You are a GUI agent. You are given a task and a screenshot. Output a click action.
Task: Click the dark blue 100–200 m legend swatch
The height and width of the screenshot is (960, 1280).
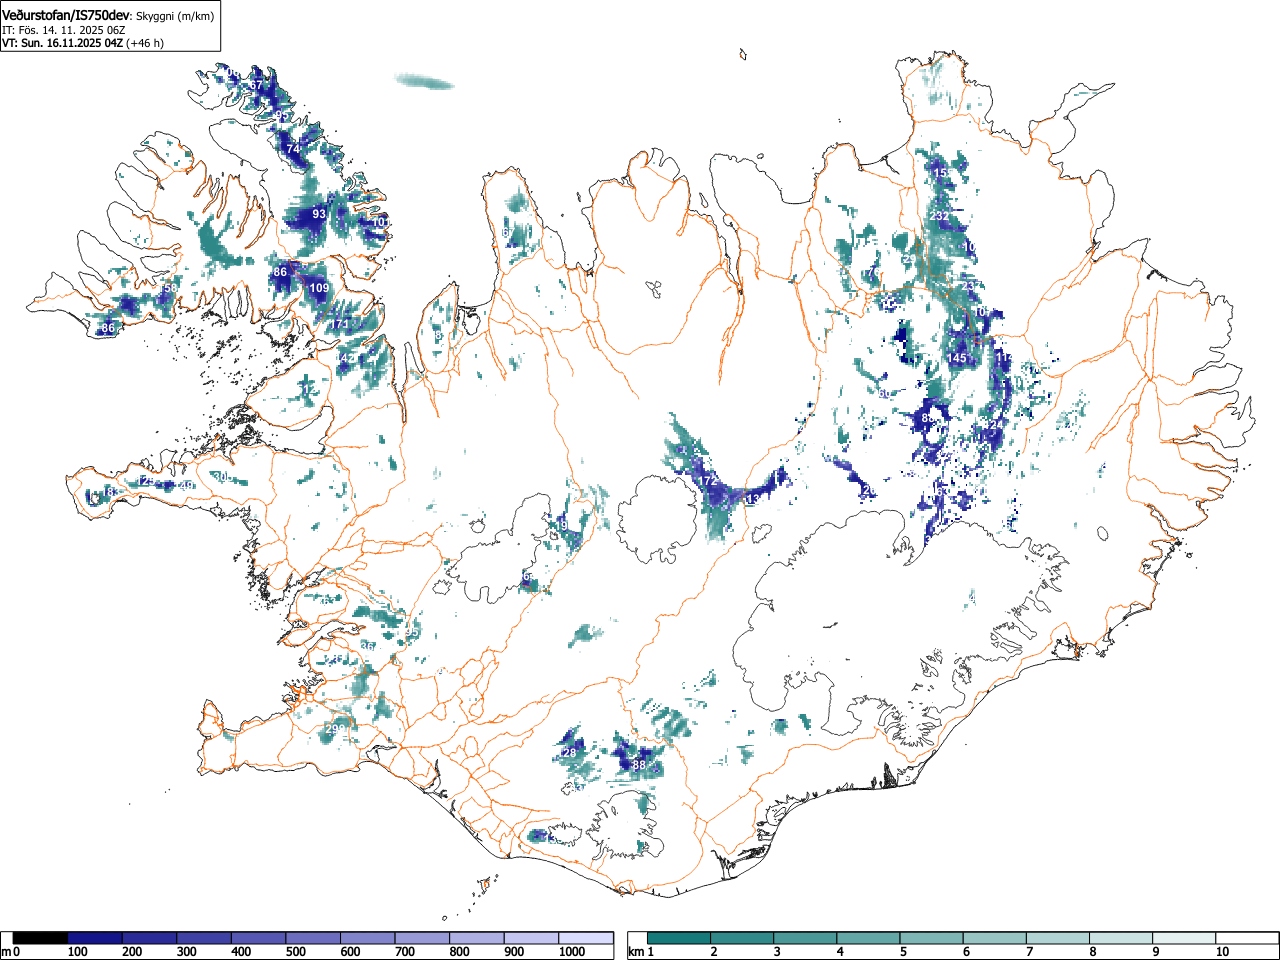[x=94, y=938]
